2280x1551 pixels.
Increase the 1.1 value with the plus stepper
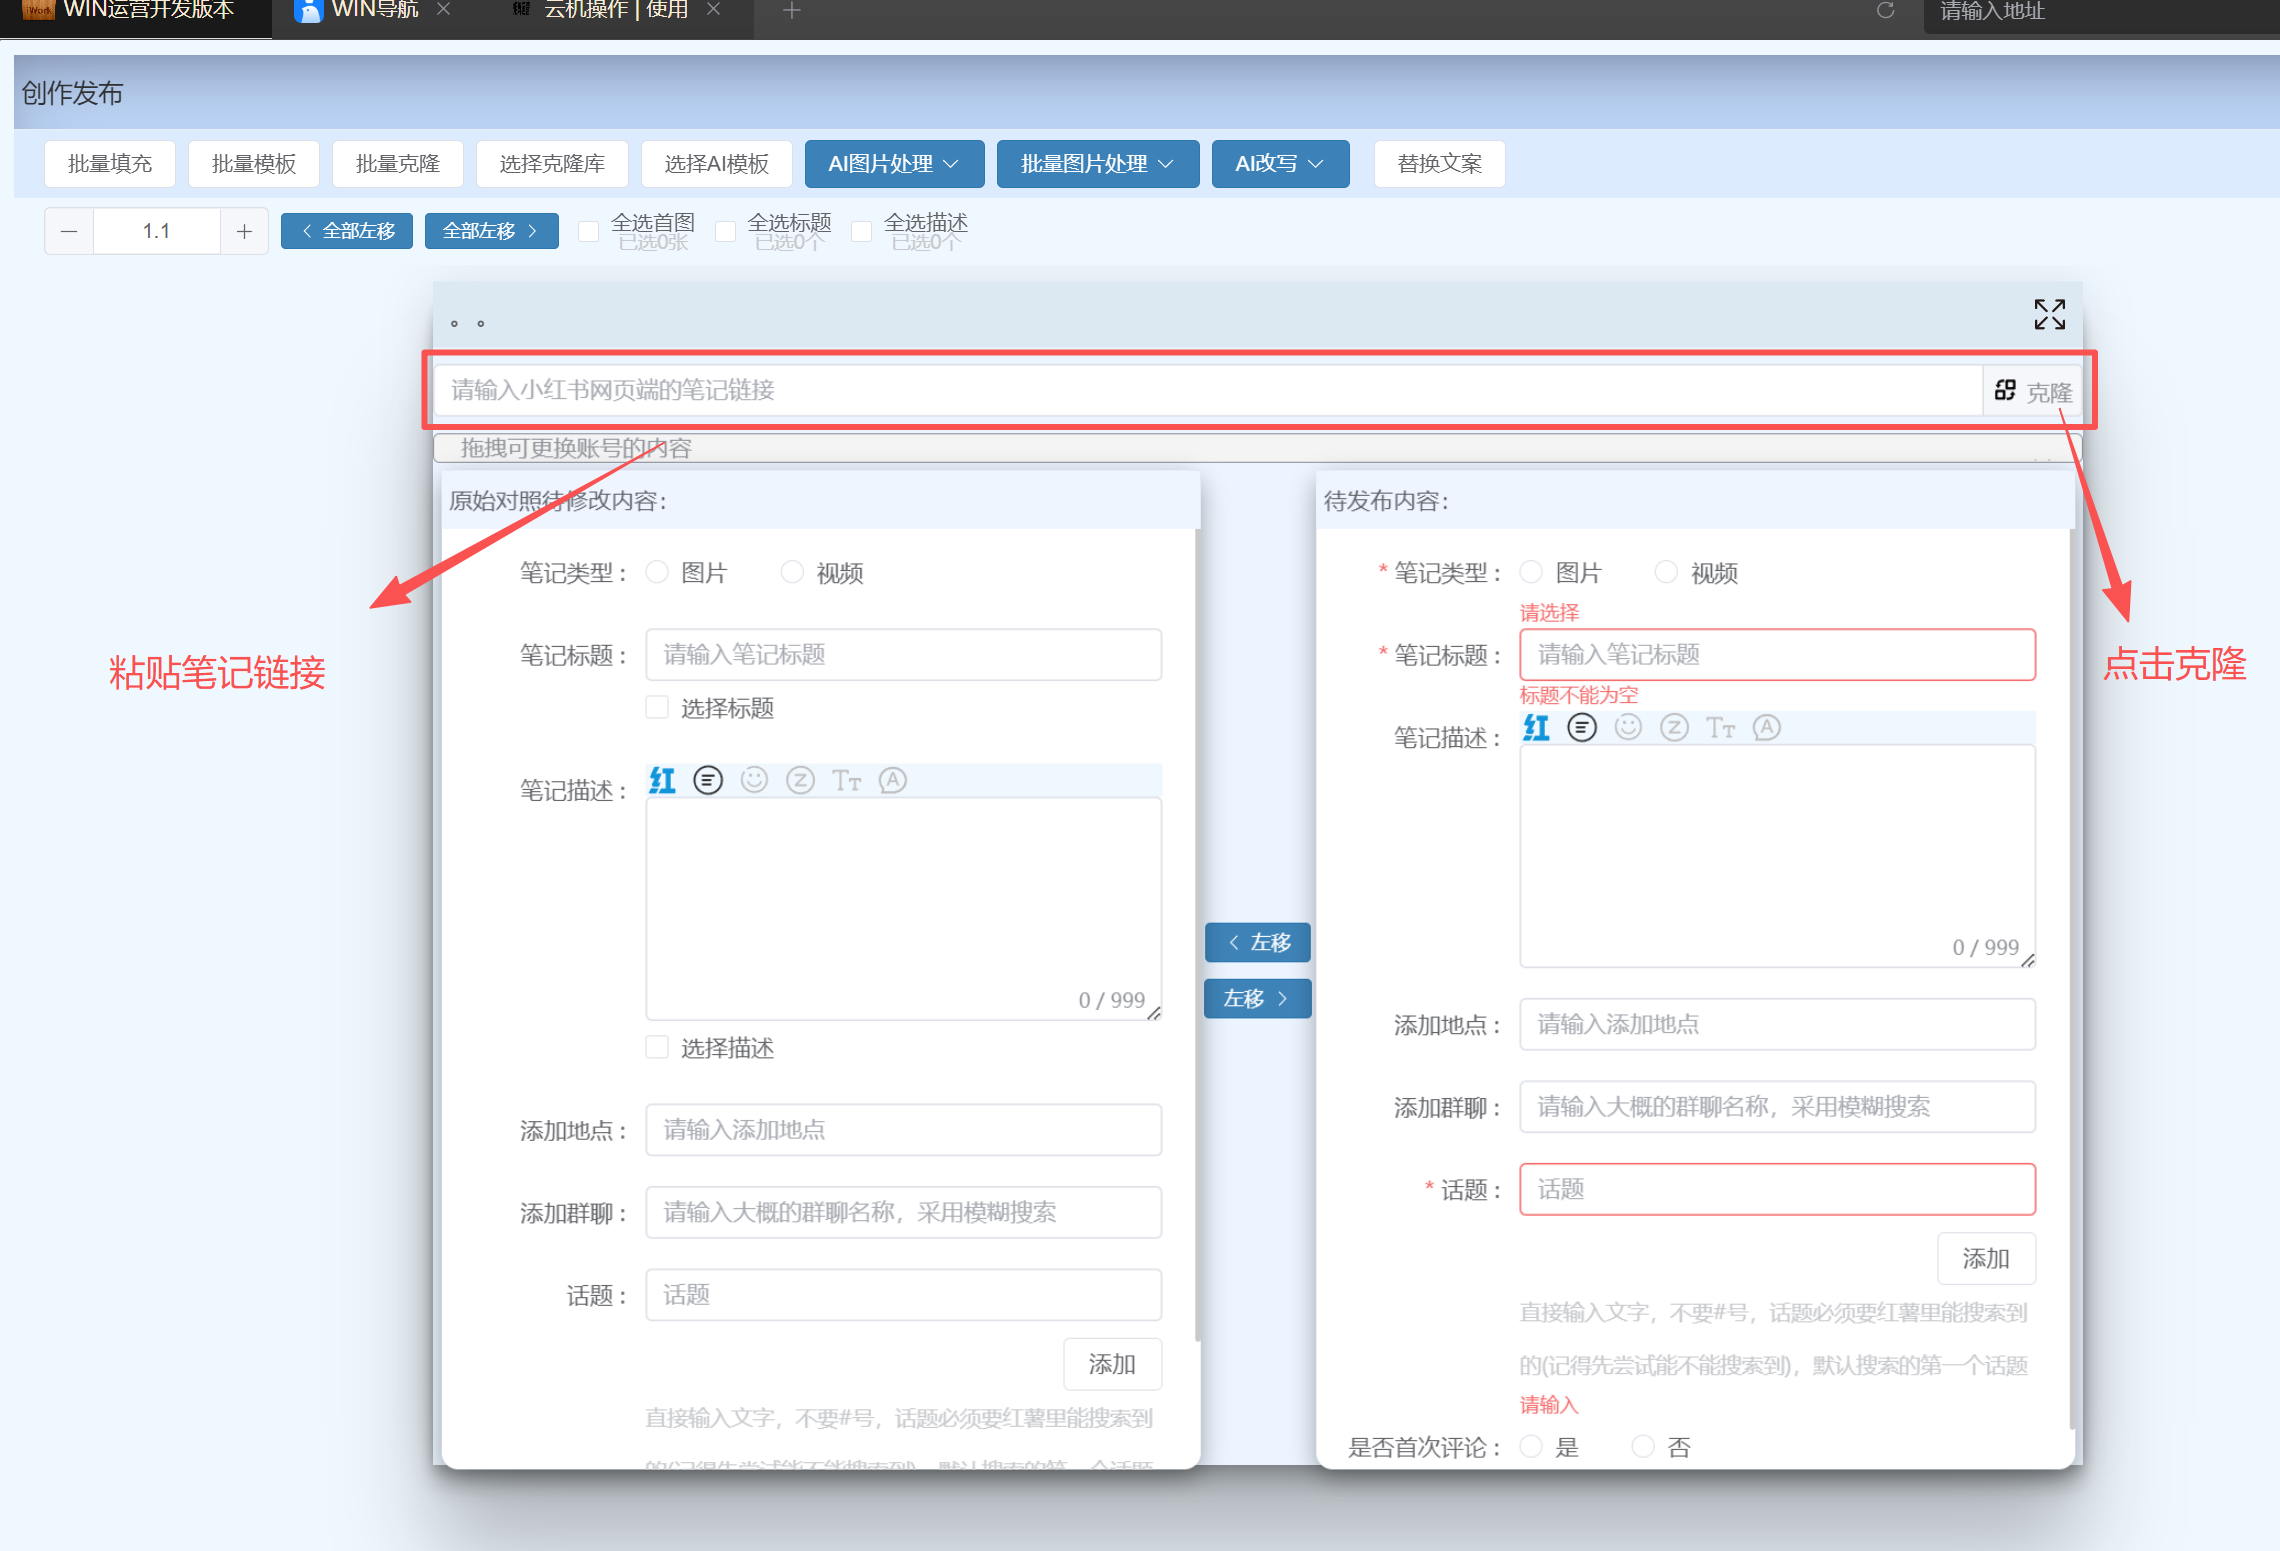pos(244,231)
